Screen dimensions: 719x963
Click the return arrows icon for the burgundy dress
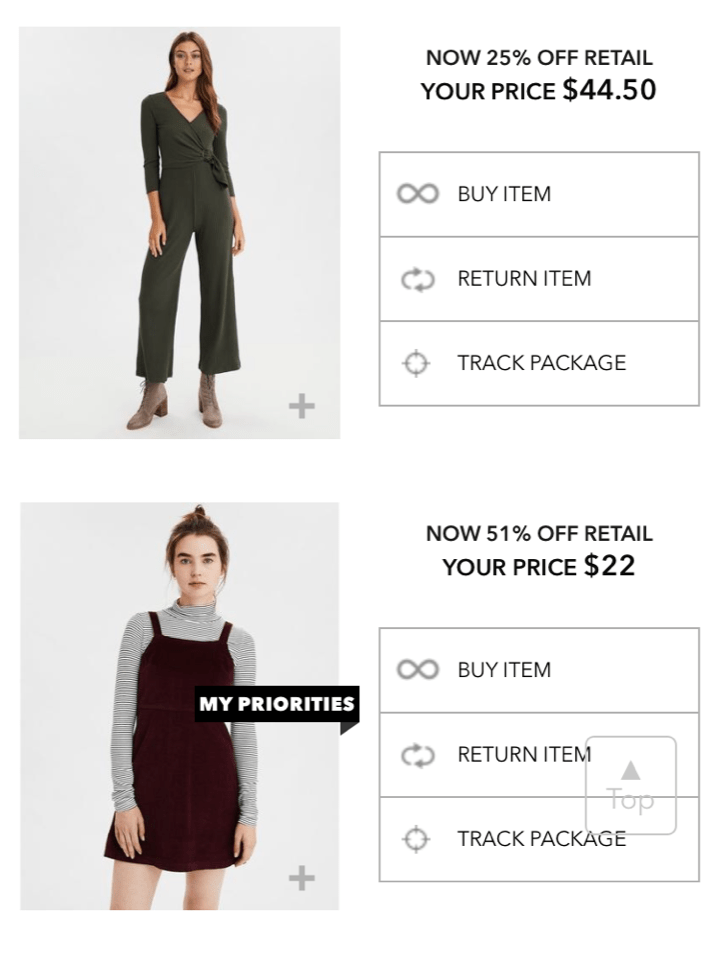417,755
